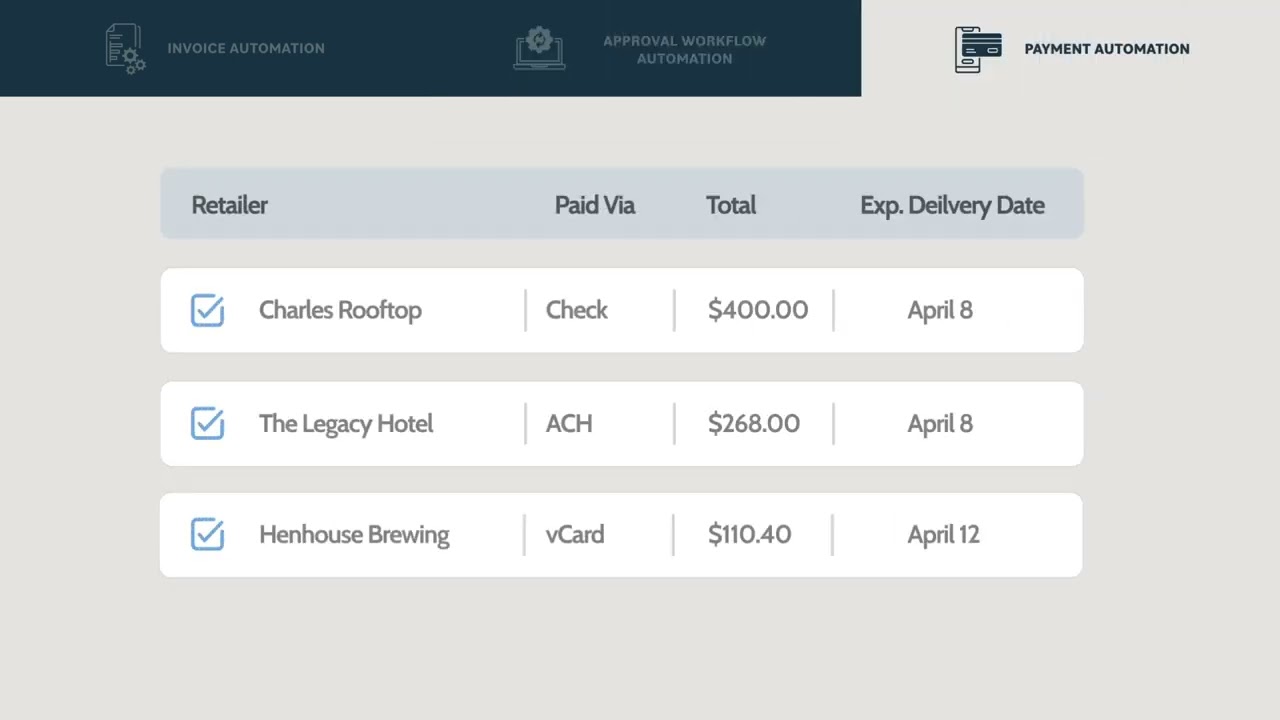Open The Legacy Hotel retailer name
This screenshot has height=720, width=1280.
346,424
